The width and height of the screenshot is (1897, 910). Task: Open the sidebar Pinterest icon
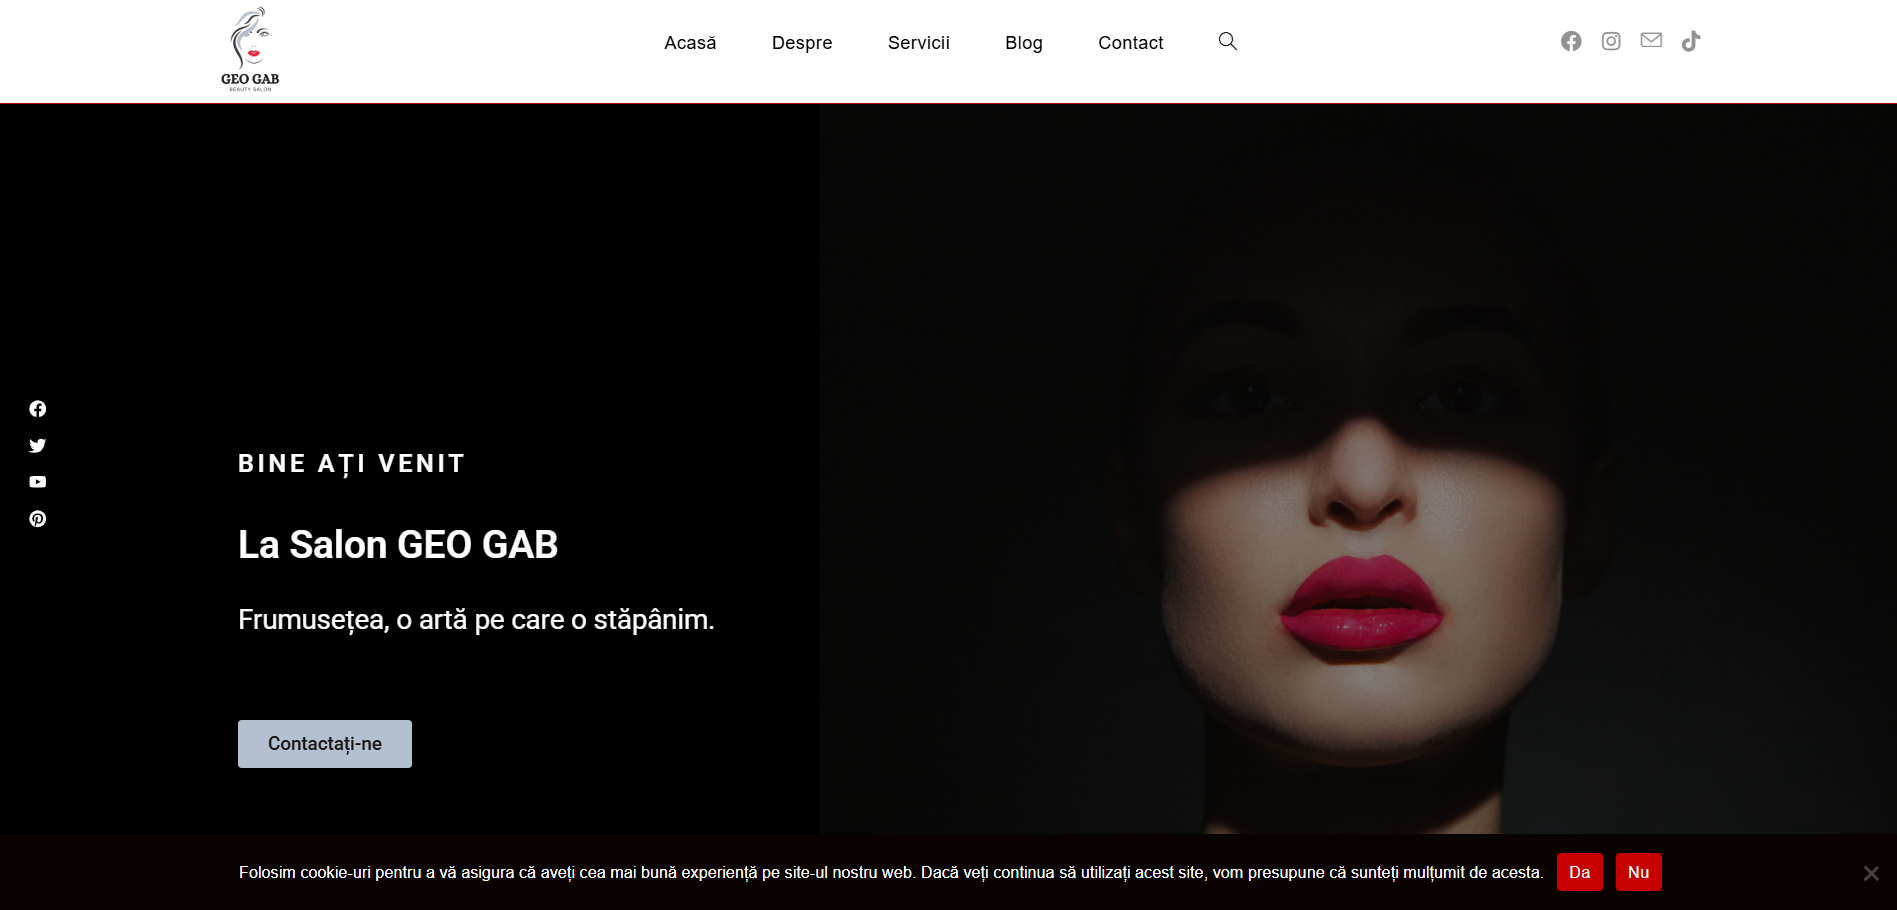(x=38, y=519)
